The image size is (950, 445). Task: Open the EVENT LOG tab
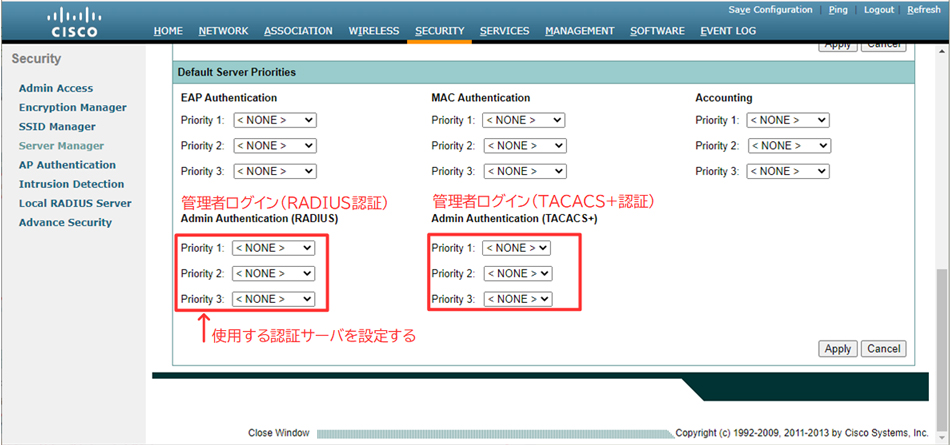coord(728,31)
